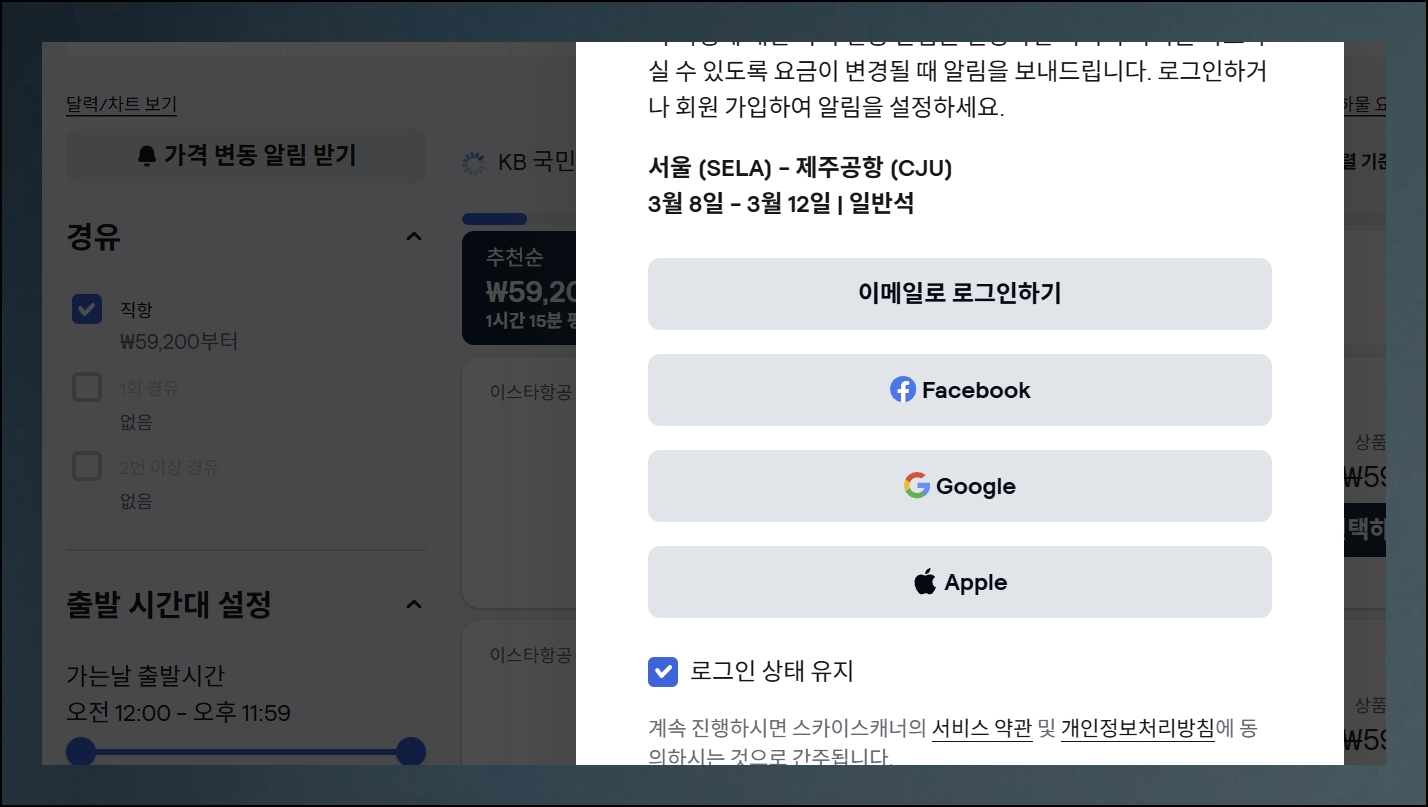This screenshot has height=807, width=1428.
Task: Toggle the 1회 경유 checkbox
Action: [87, 387]
